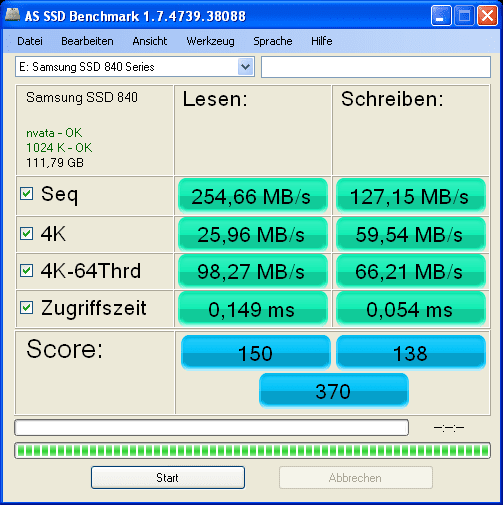Open the Datei menu
503x505 pixels.
click(x=30, y=41)
